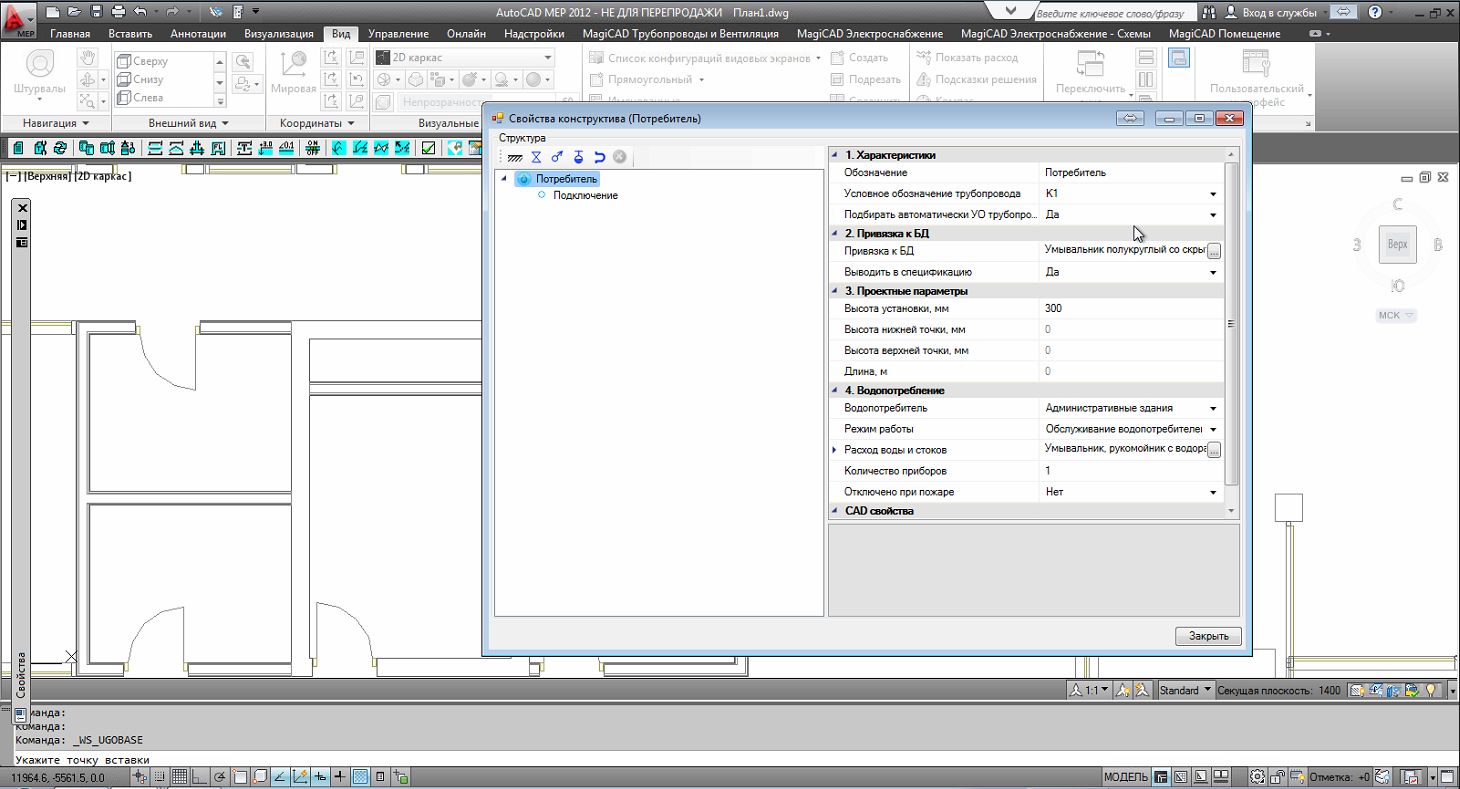Click the Print icon in quick access toolbar

tap(118, 11)
